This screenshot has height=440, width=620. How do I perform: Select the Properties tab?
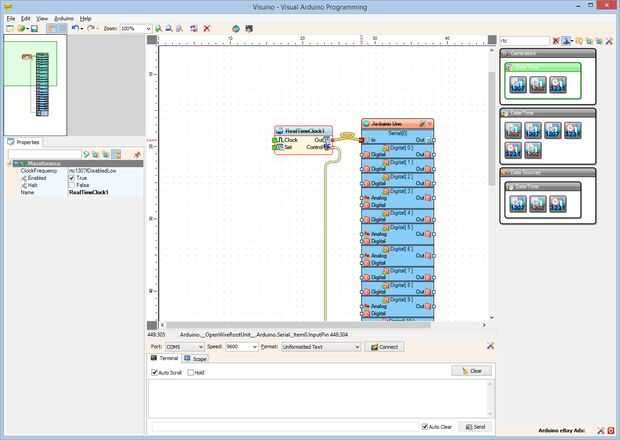(x=24, y=142)
